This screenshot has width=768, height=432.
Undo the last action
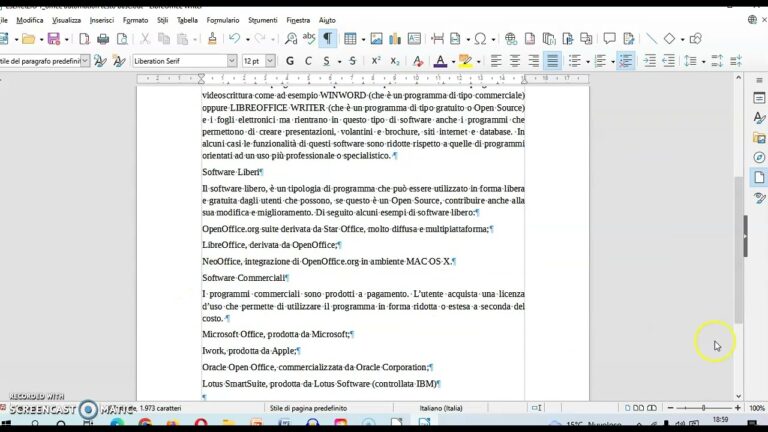point(235,39)
